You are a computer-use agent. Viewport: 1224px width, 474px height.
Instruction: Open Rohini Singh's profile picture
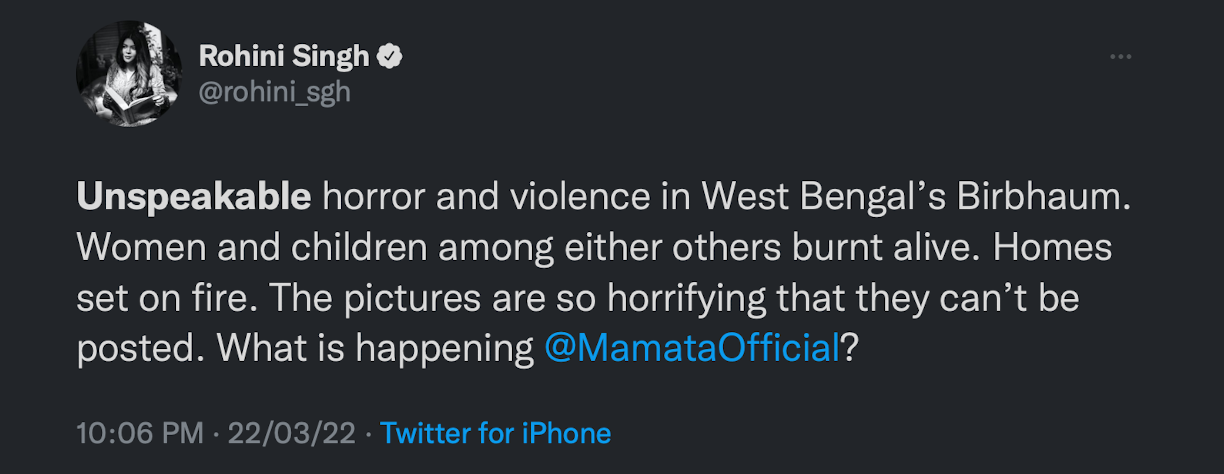[129, 73]
